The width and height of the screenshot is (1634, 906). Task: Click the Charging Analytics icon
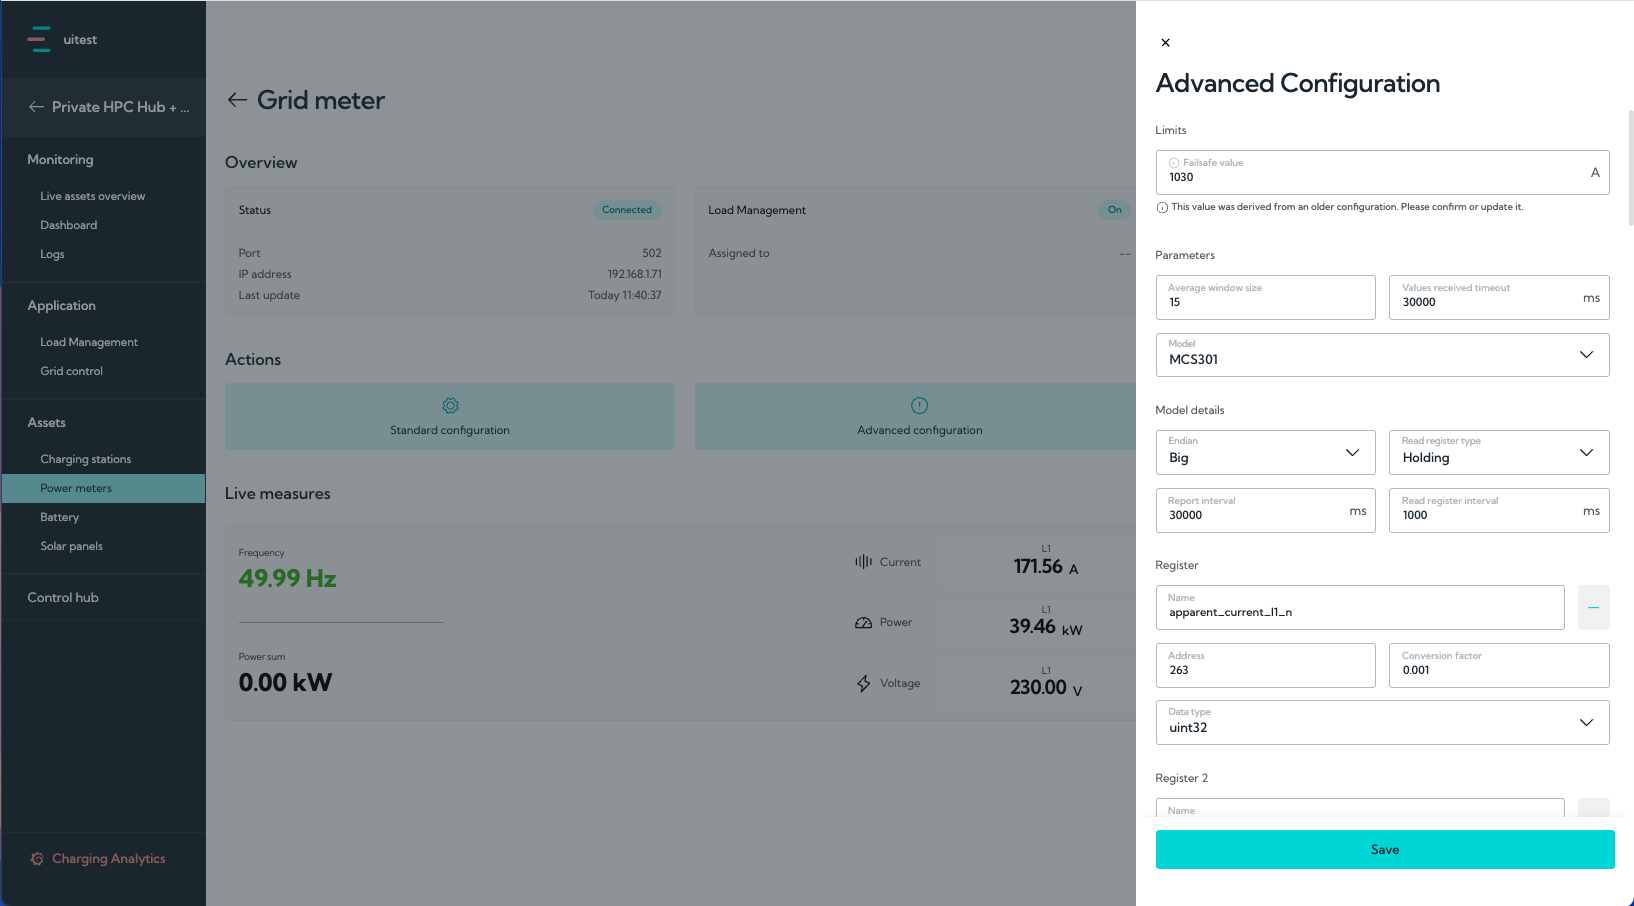pos(37,859)
